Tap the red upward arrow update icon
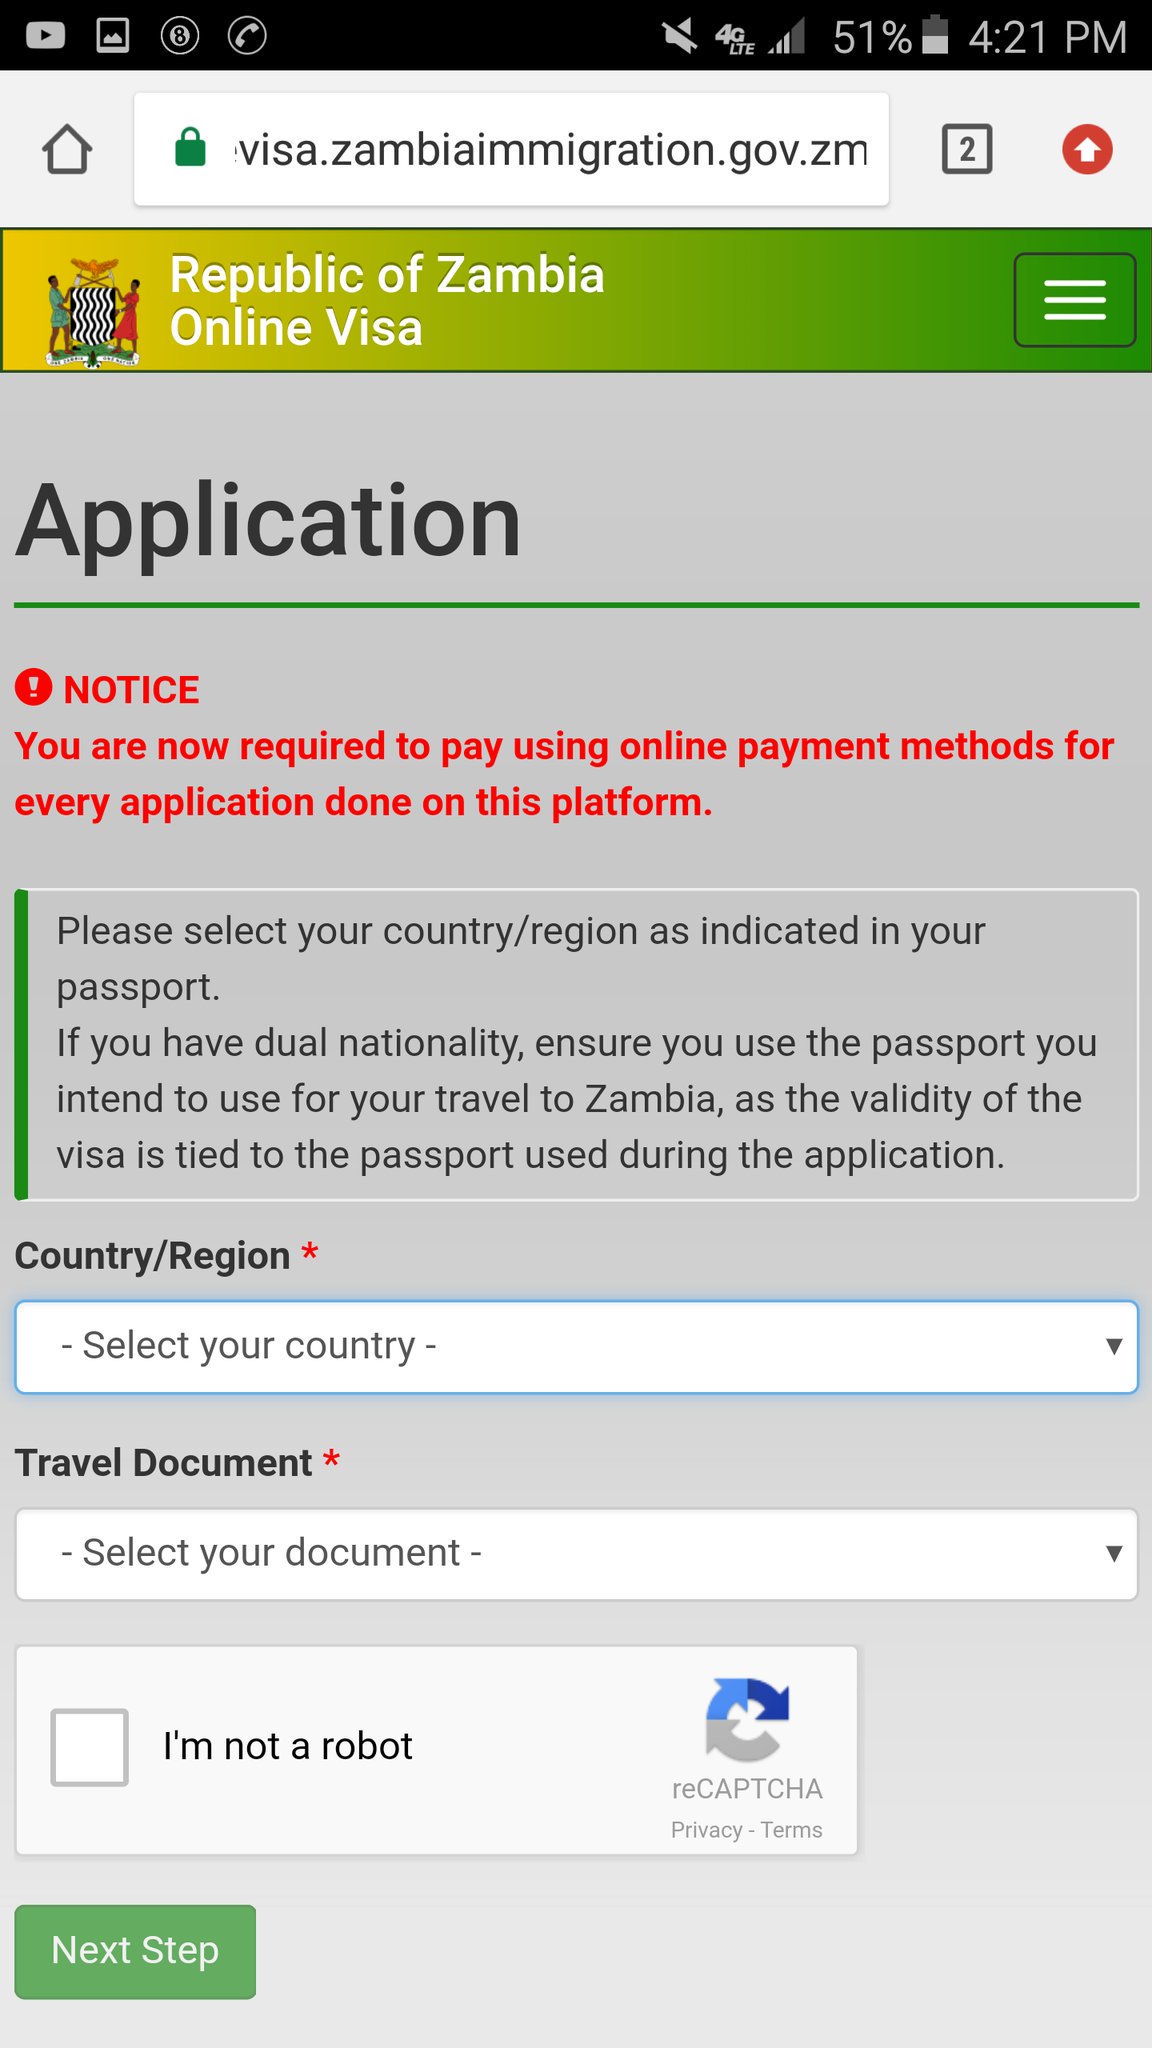1152x2048 pixels. pos(1087,149)
